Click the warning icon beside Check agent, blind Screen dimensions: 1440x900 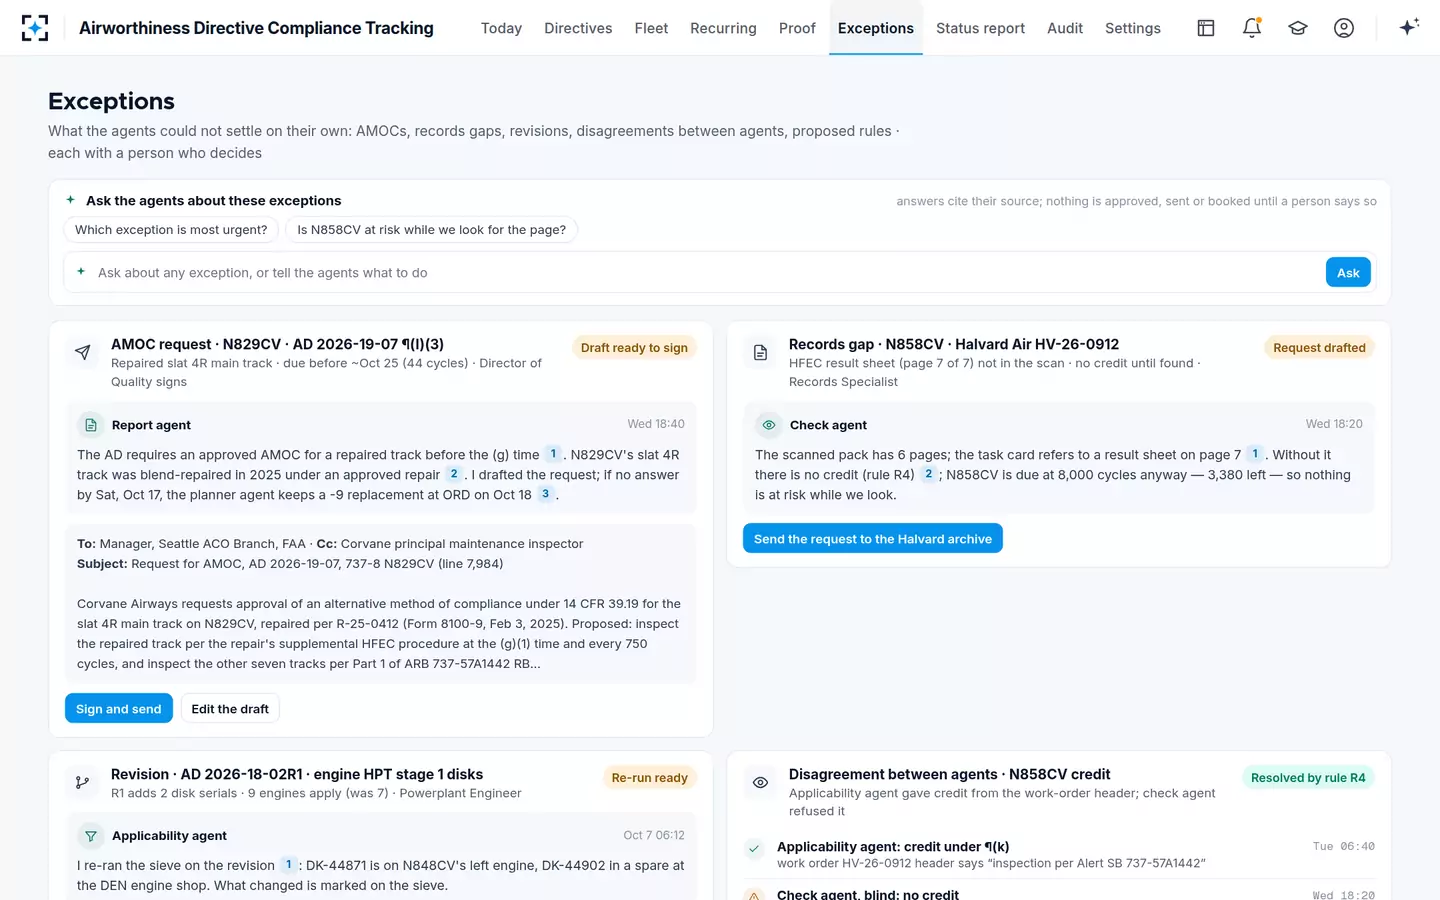(x=754, y=895)
